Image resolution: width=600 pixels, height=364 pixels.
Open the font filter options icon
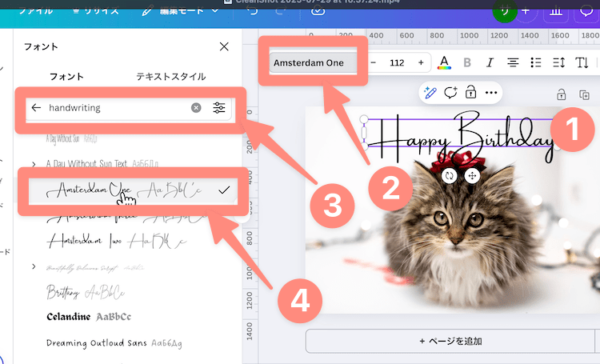tap(219, 108)
